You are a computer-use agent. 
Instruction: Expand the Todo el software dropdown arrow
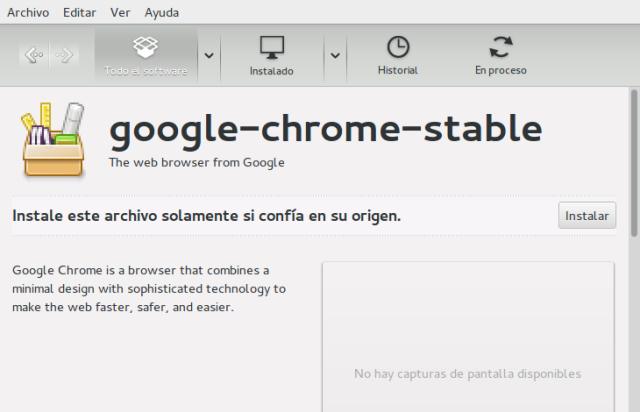tap(208, 55)
